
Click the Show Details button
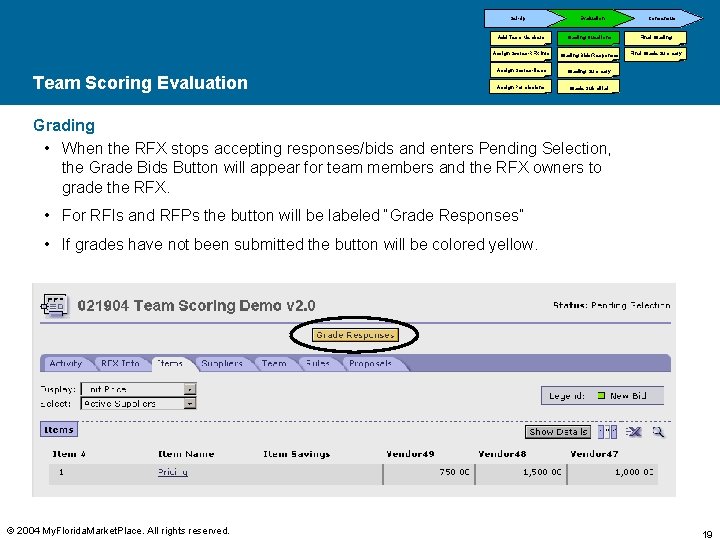click(557, 432)
